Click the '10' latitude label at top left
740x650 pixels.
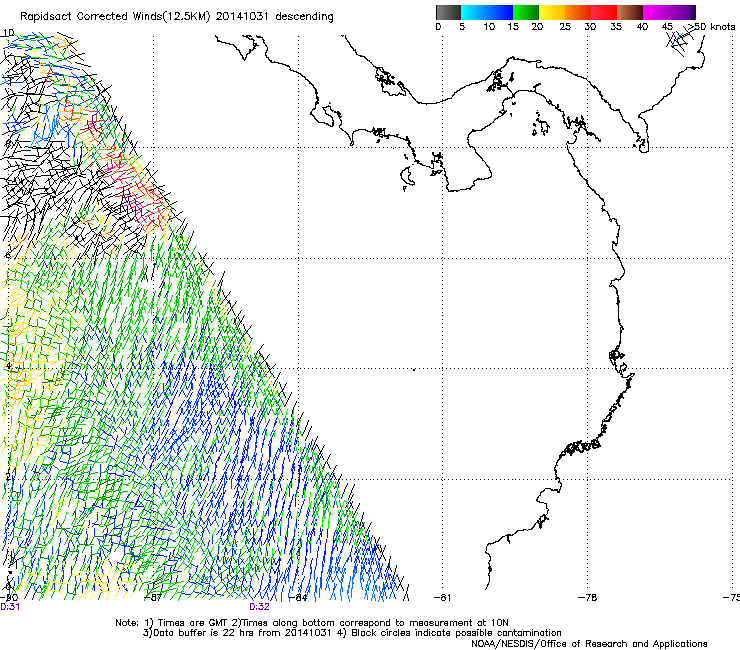(x=8, y=33)
